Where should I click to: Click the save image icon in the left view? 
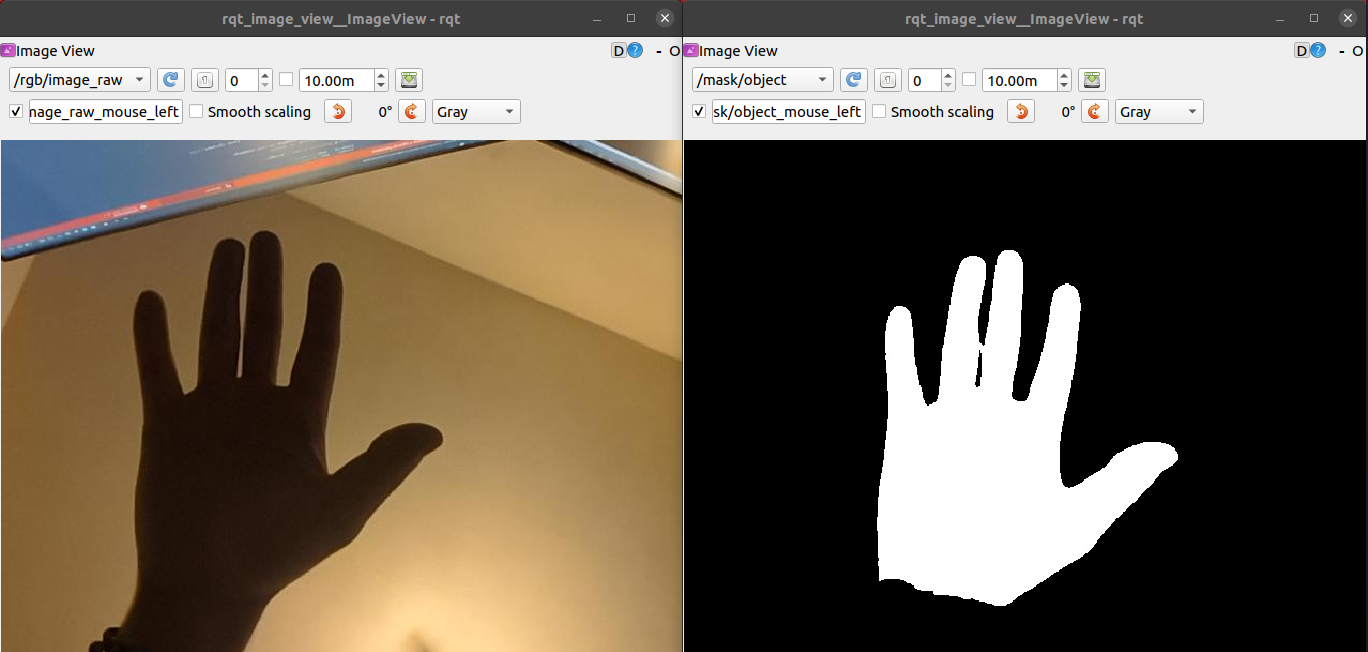coord(408,80)
